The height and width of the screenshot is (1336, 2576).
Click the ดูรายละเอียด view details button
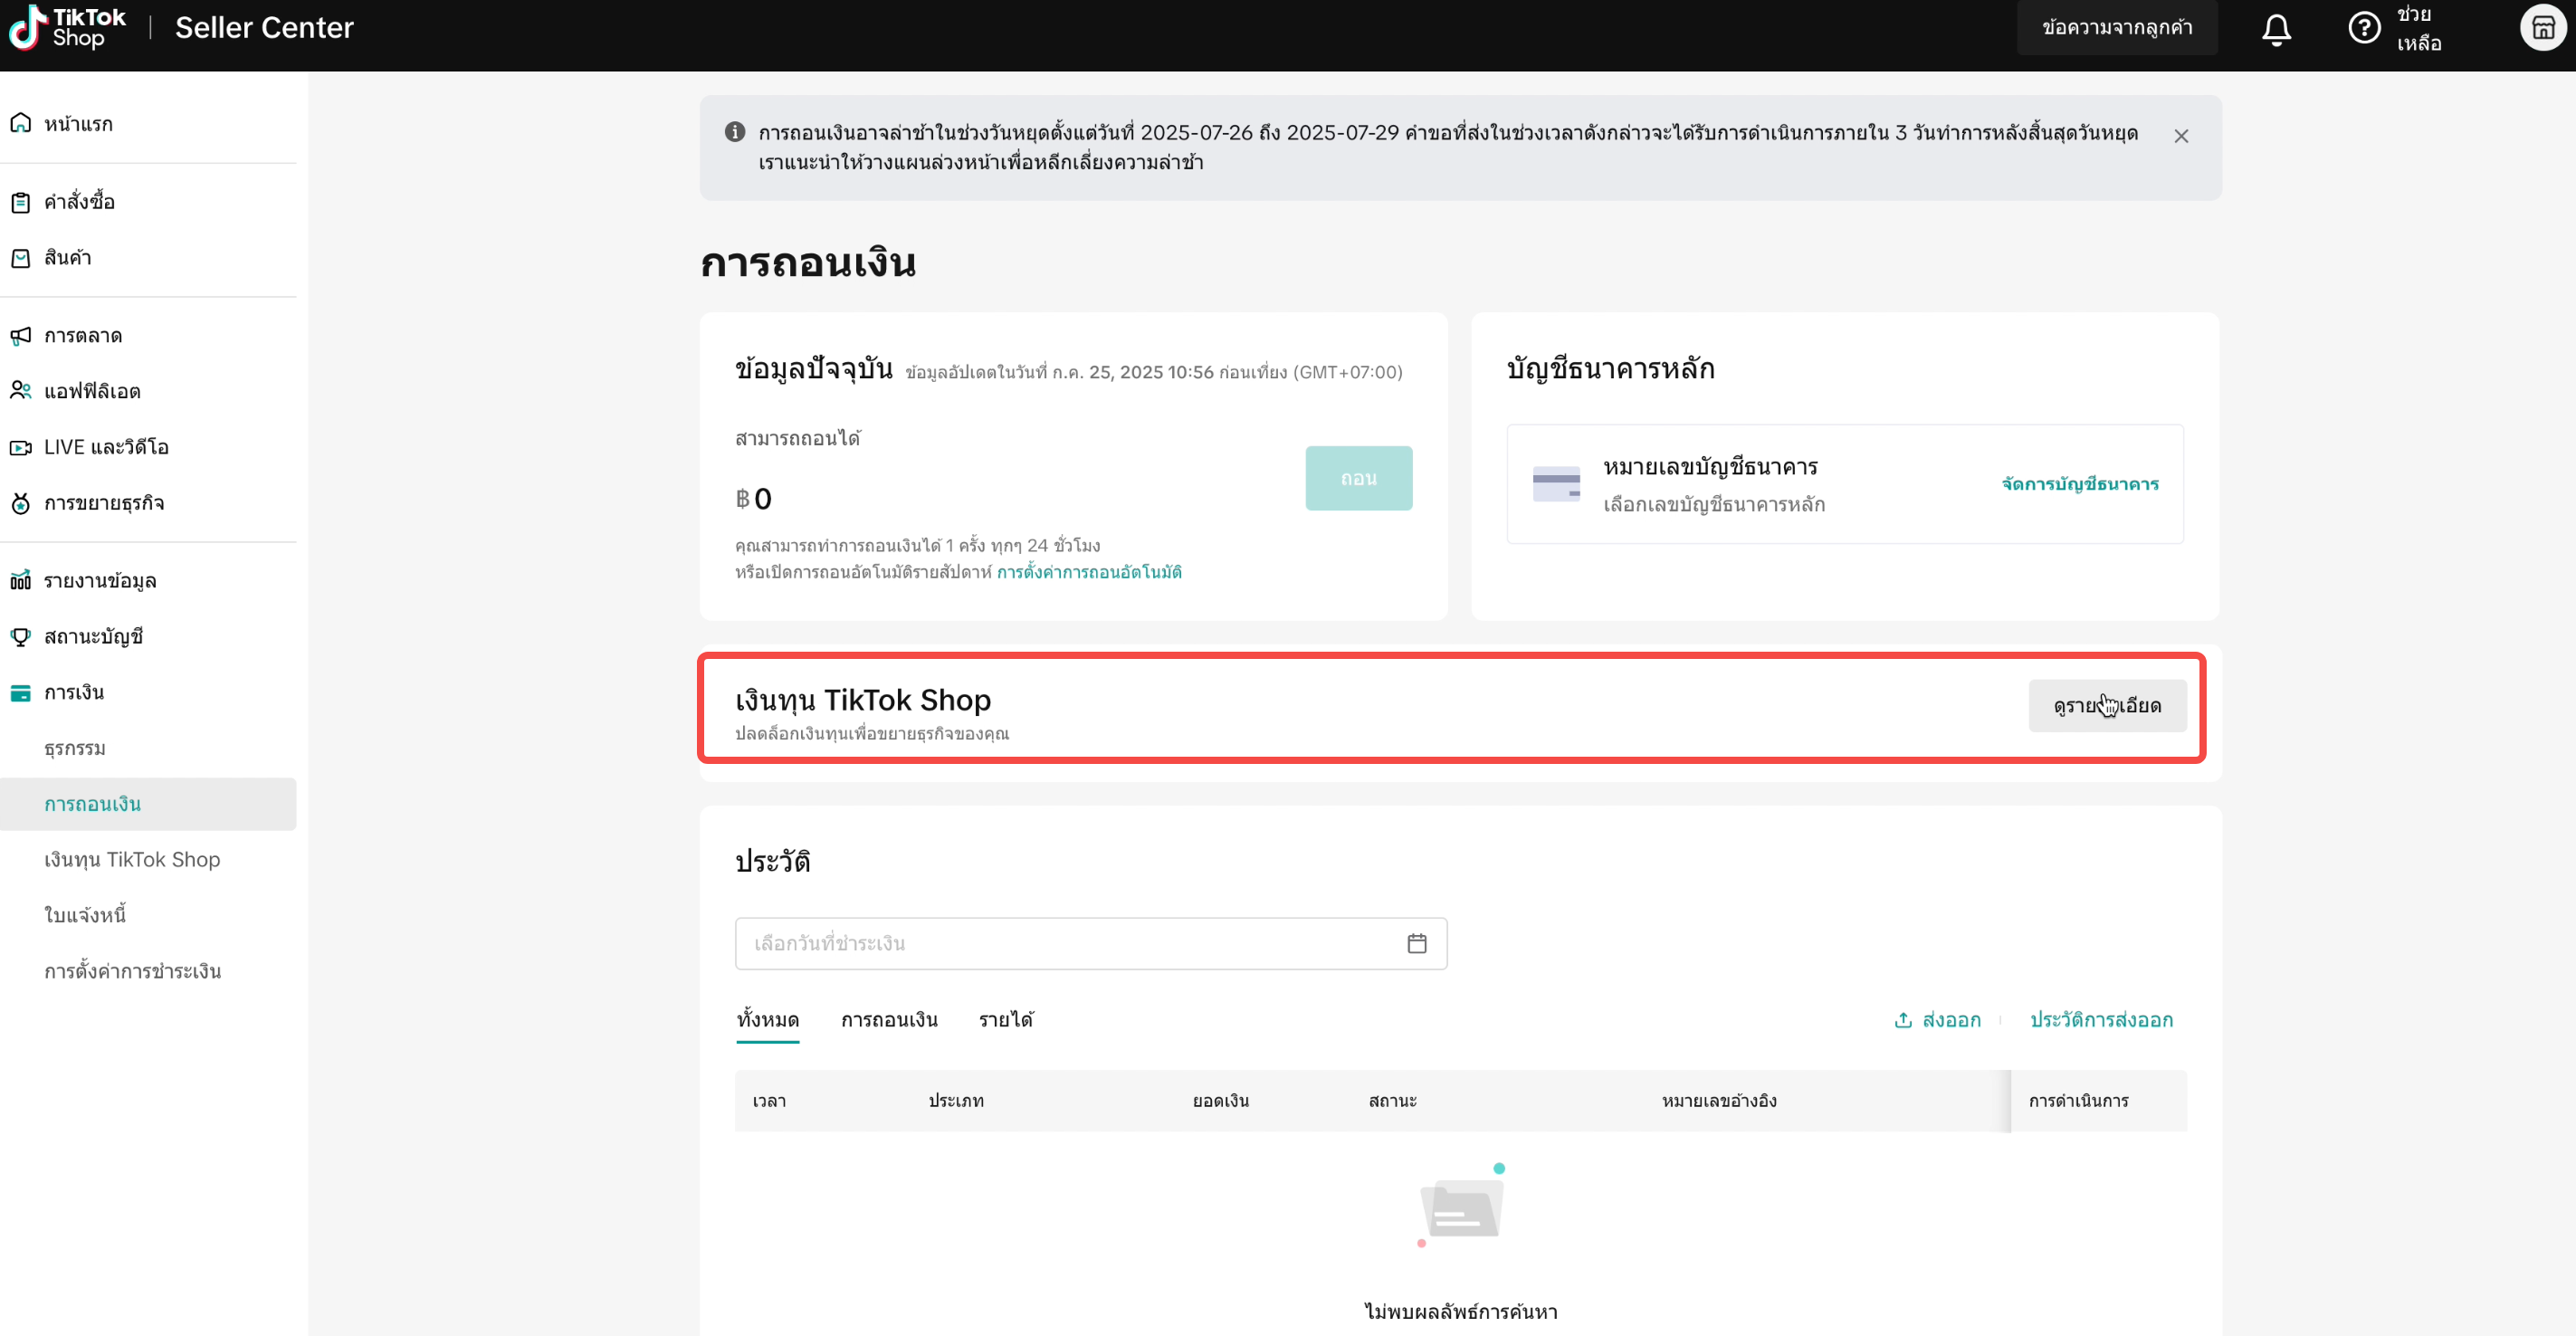tap(2107, 706)
